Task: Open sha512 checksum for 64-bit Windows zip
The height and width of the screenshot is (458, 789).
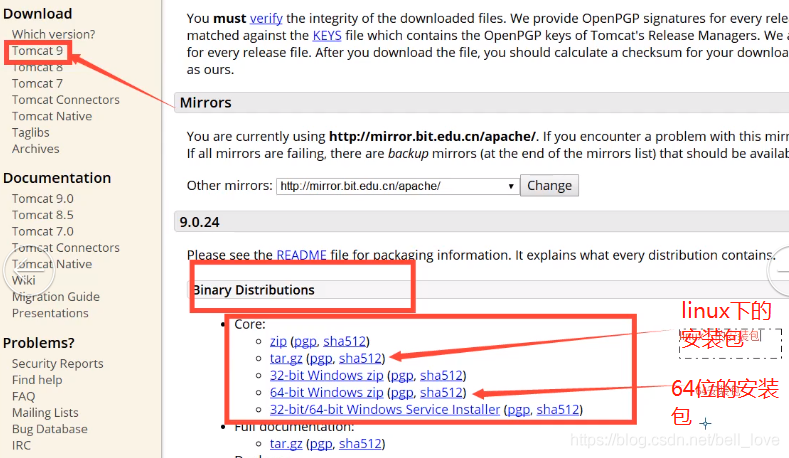Action: [441, 392]
